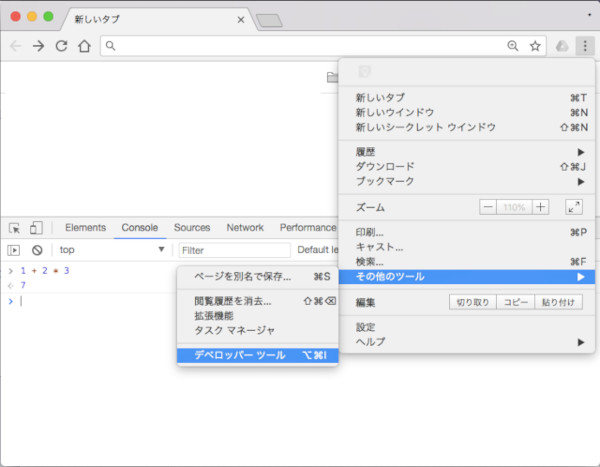Click the 貼り付け button in the menu

pos(560,301)
